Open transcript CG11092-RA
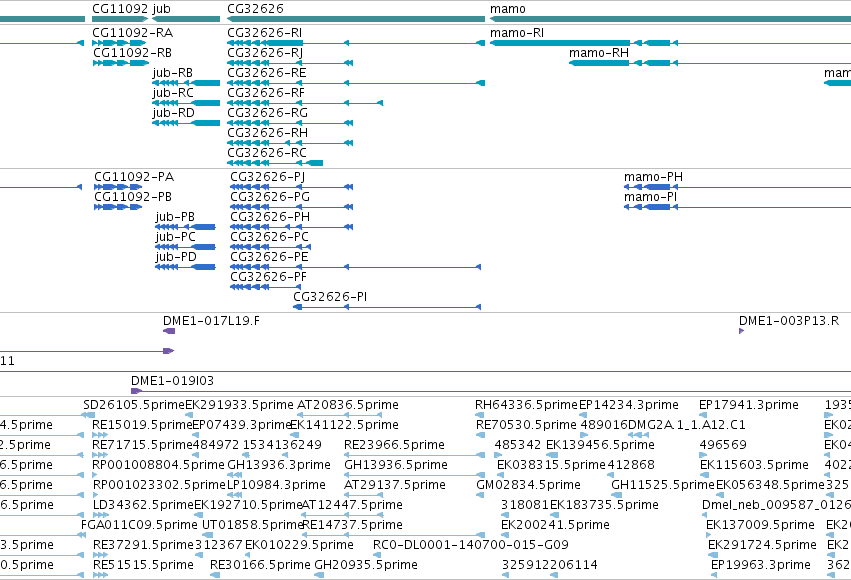Image resolution: width=851 pixels, height=580 pixels. click(132, 33)
